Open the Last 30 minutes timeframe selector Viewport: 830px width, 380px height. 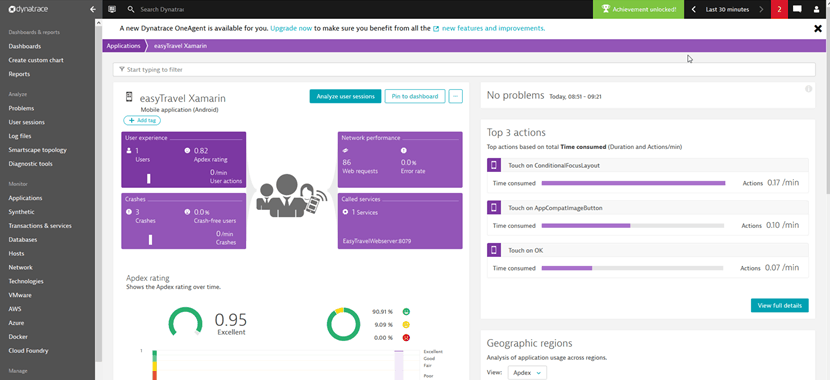coord(727,10)
